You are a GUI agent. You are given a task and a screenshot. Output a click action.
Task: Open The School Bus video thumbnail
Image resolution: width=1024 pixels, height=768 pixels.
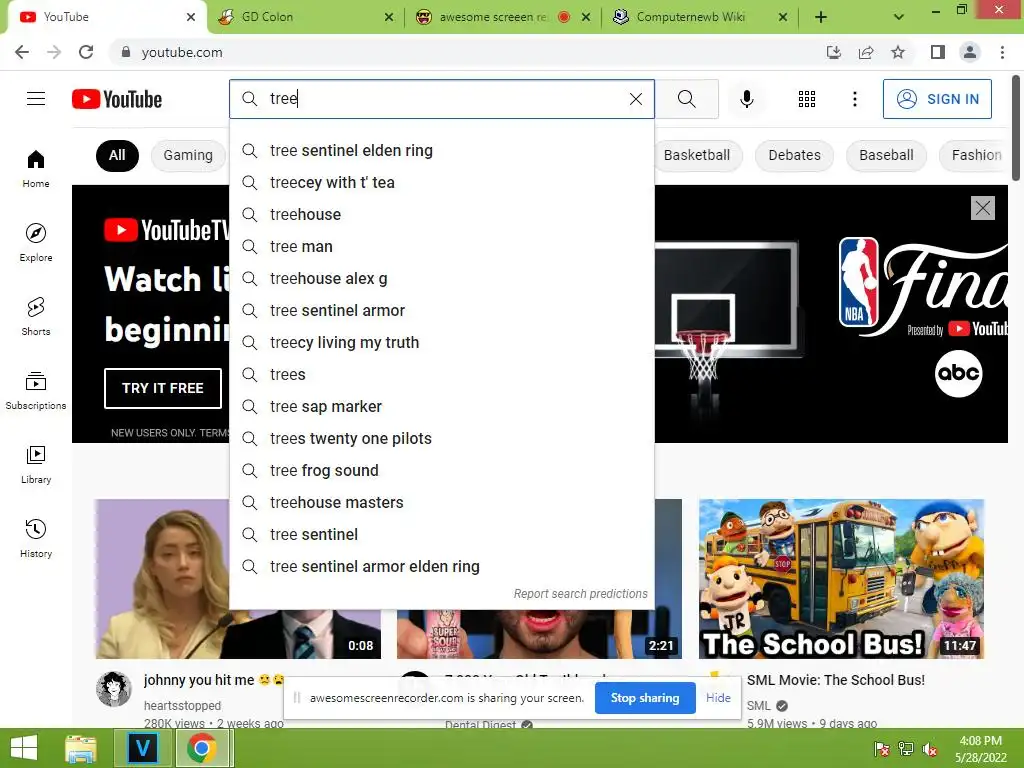tap(841, 579)
